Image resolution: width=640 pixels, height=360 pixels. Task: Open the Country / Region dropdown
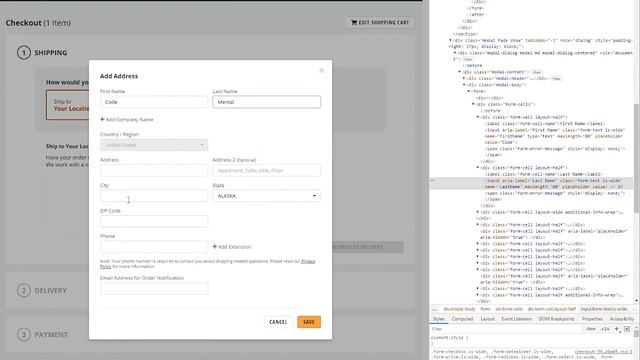coord(154,145)
